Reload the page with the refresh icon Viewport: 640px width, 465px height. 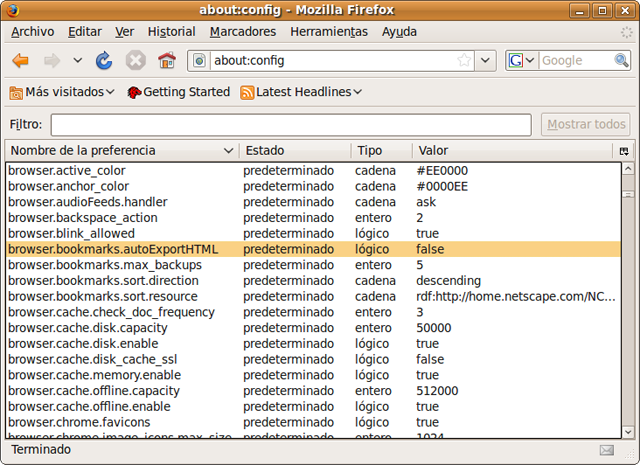click(104, 61)
